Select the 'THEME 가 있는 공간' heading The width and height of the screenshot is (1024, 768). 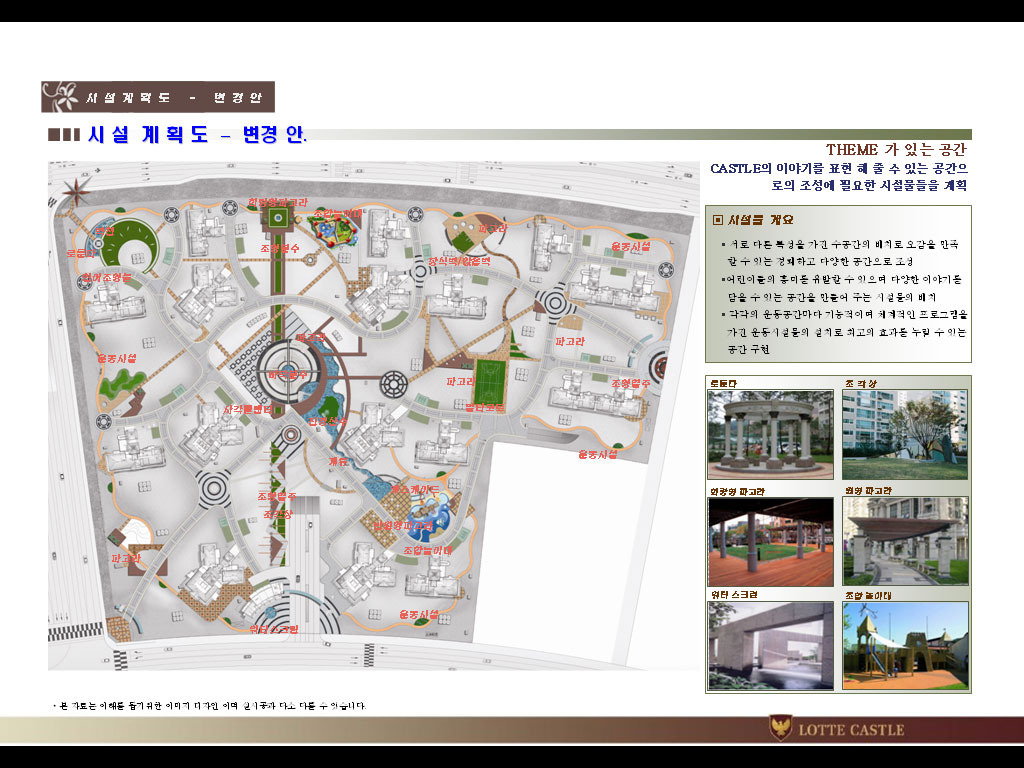(896, 150)
